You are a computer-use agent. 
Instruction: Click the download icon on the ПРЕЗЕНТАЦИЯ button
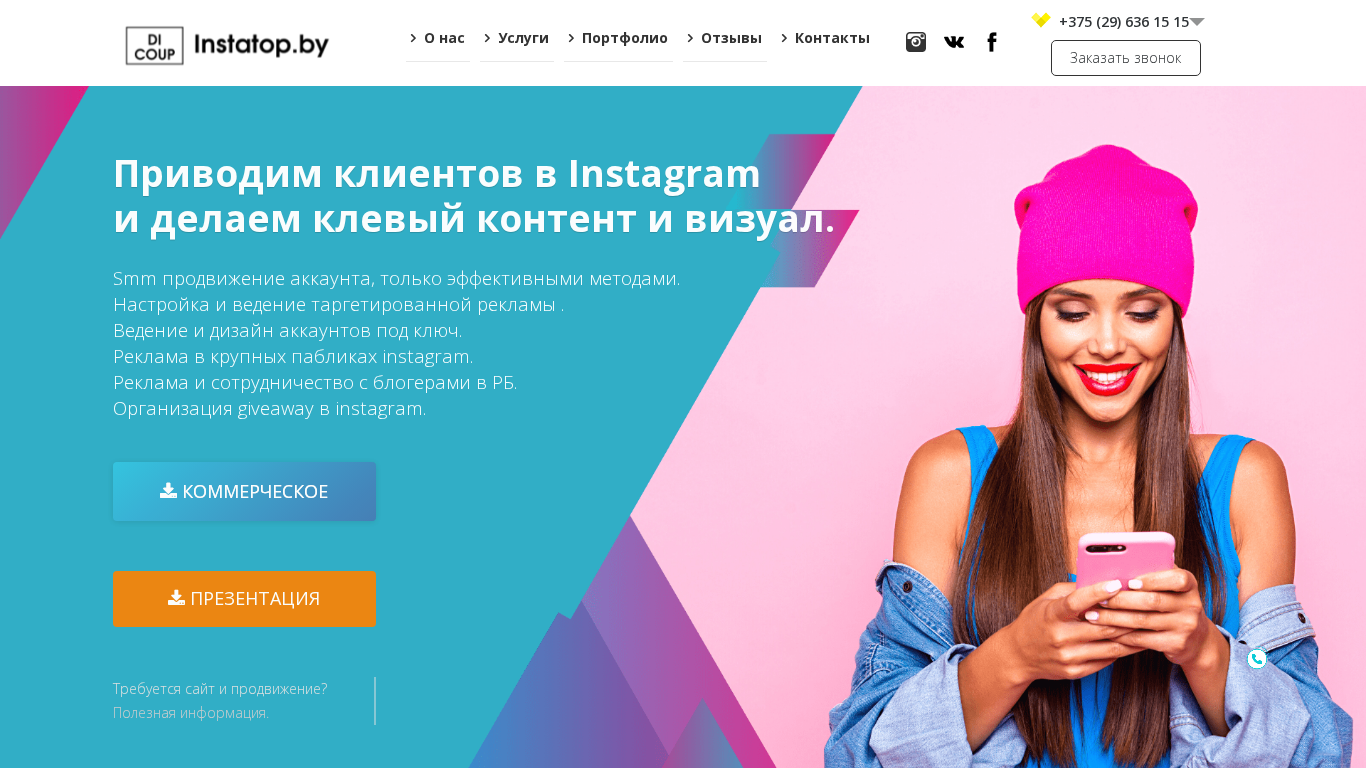pos(176,597)
